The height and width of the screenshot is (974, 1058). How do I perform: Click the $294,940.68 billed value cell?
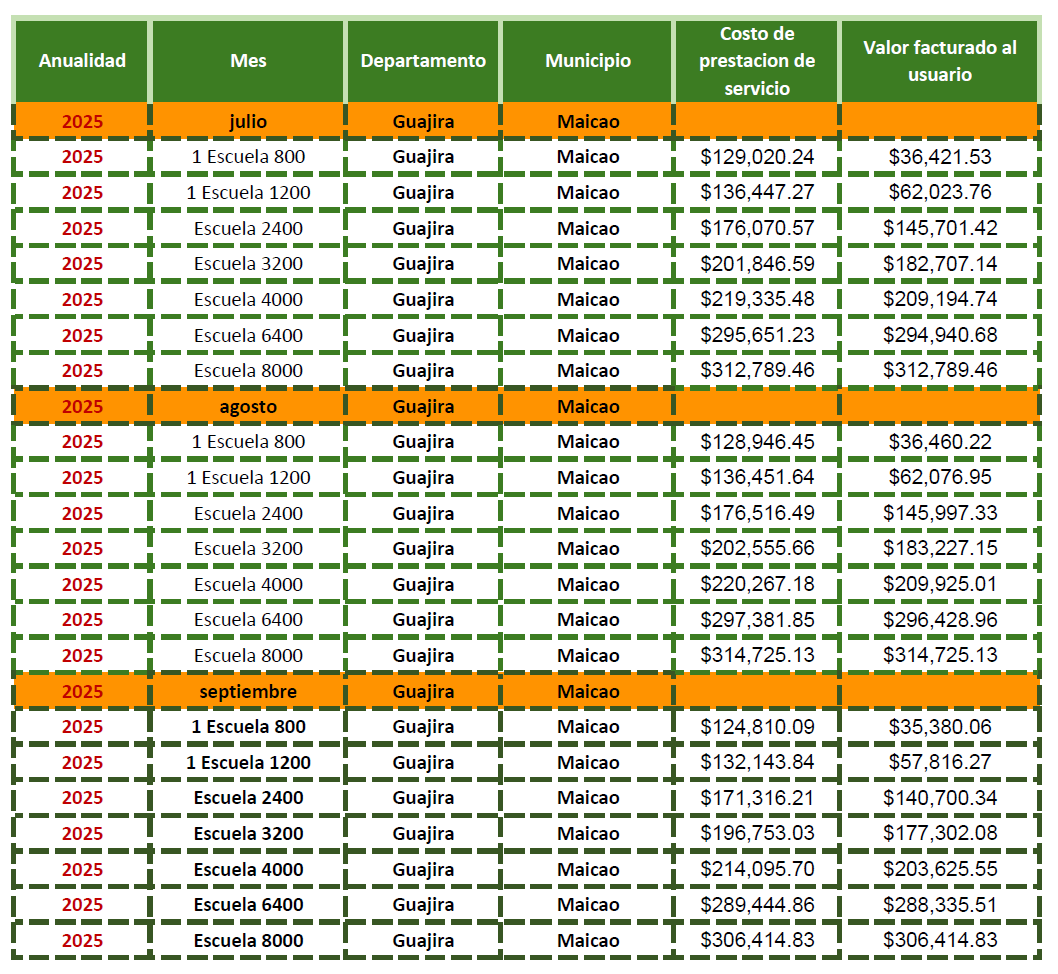coord(940,335)
